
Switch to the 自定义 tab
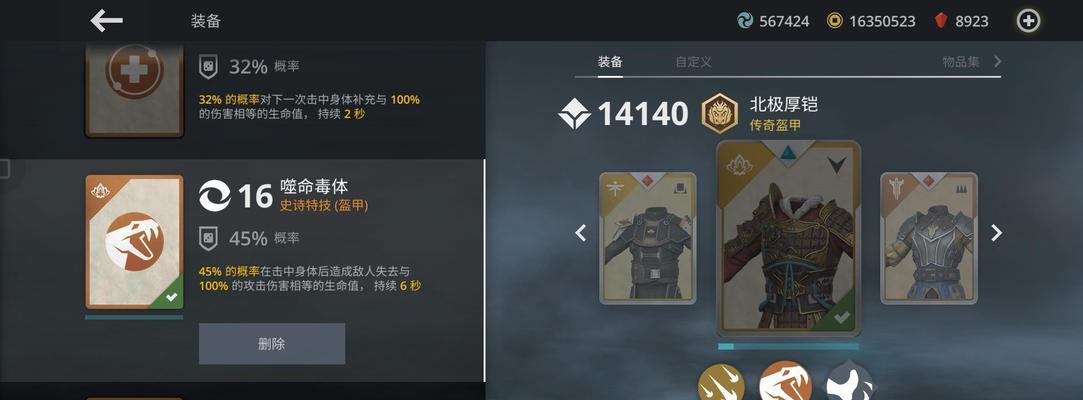point(693,61)
